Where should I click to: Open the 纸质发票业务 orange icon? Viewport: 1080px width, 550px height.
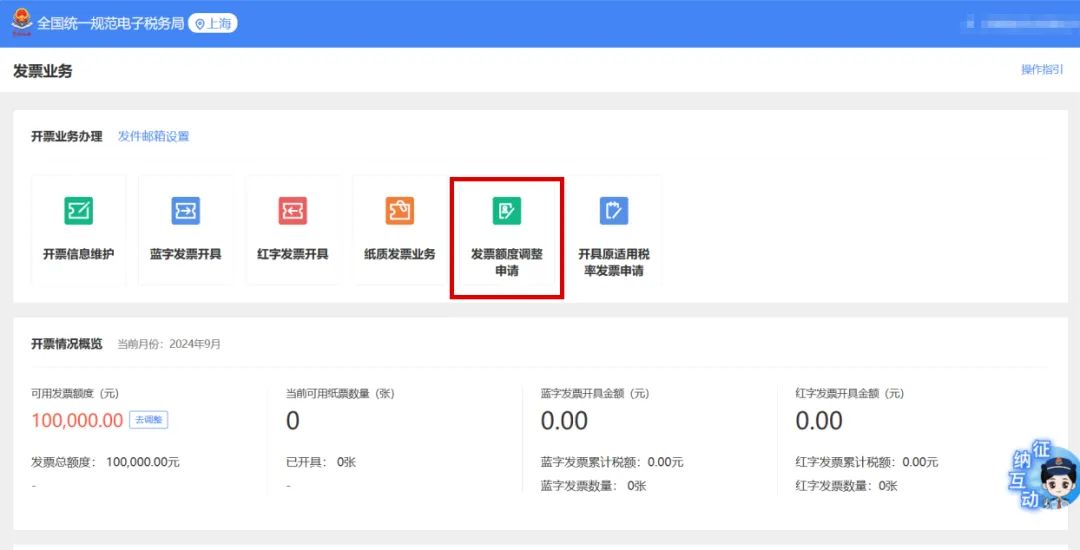pyautogui.click(x=400, y=211)
